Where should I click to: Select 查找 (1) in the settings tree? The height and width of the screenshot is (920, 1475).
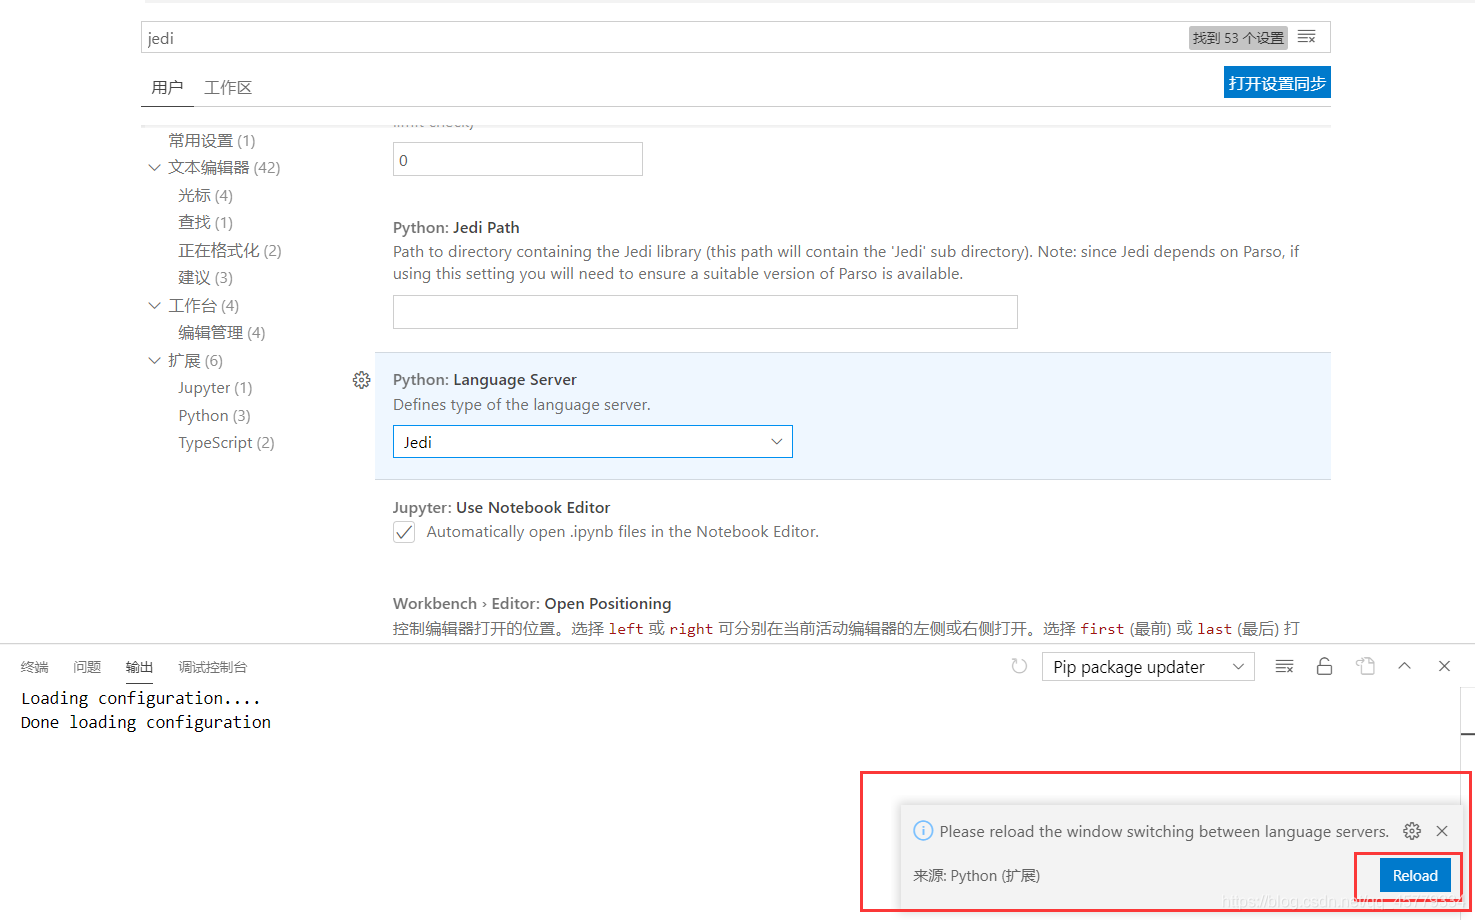click(x=205, y=223)
